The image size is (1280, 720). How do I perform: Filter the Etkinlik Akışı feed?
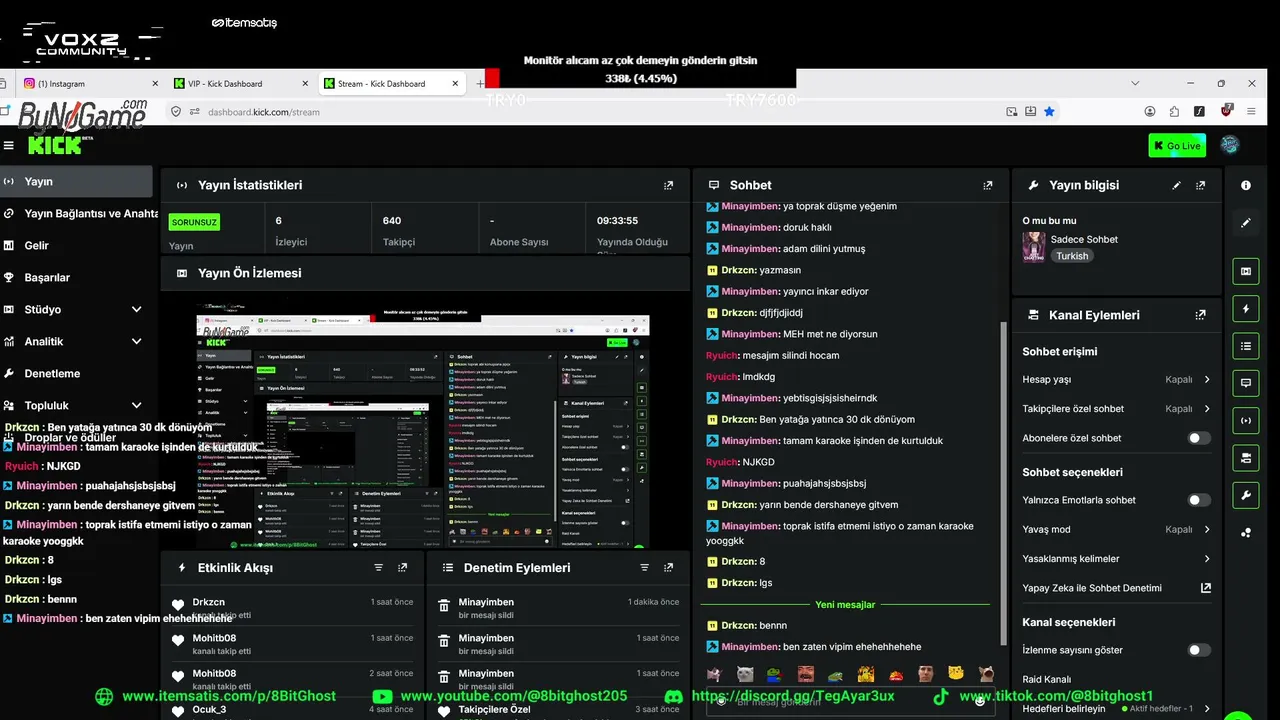point(379,568)
